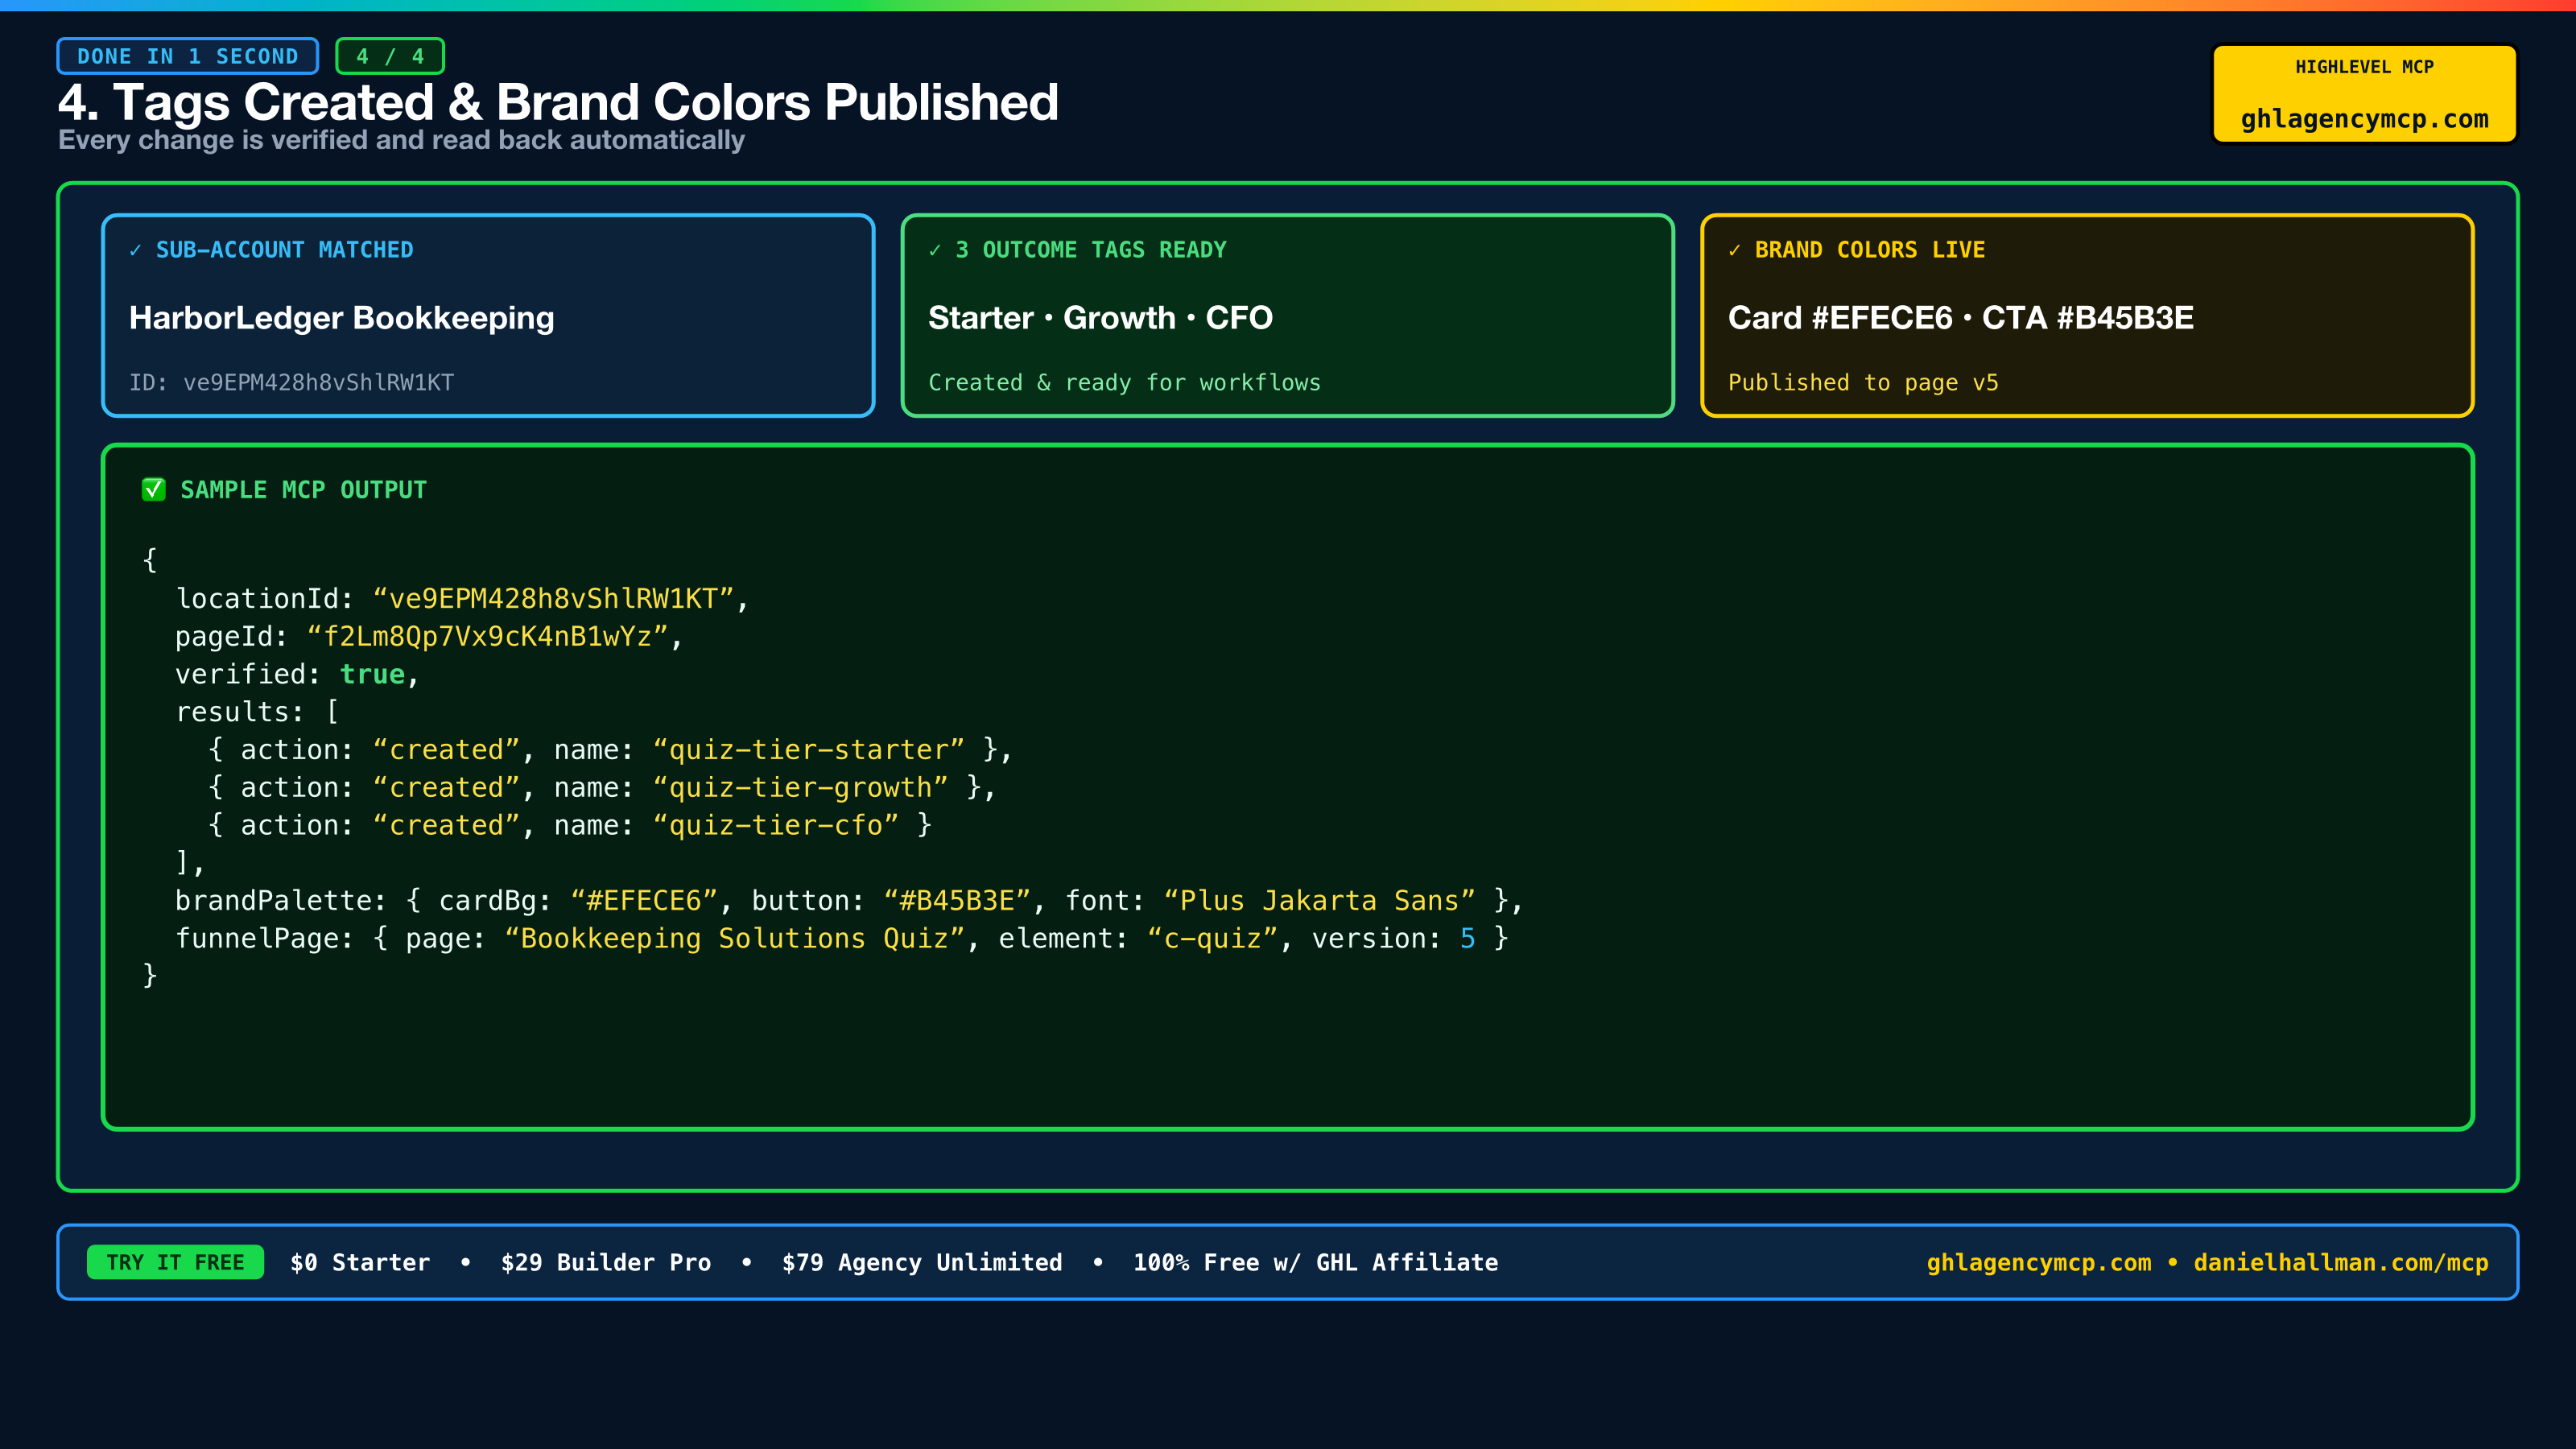Click the c-quiz element value
The image size is (2576, 1449).
(x=1213, y=938)
